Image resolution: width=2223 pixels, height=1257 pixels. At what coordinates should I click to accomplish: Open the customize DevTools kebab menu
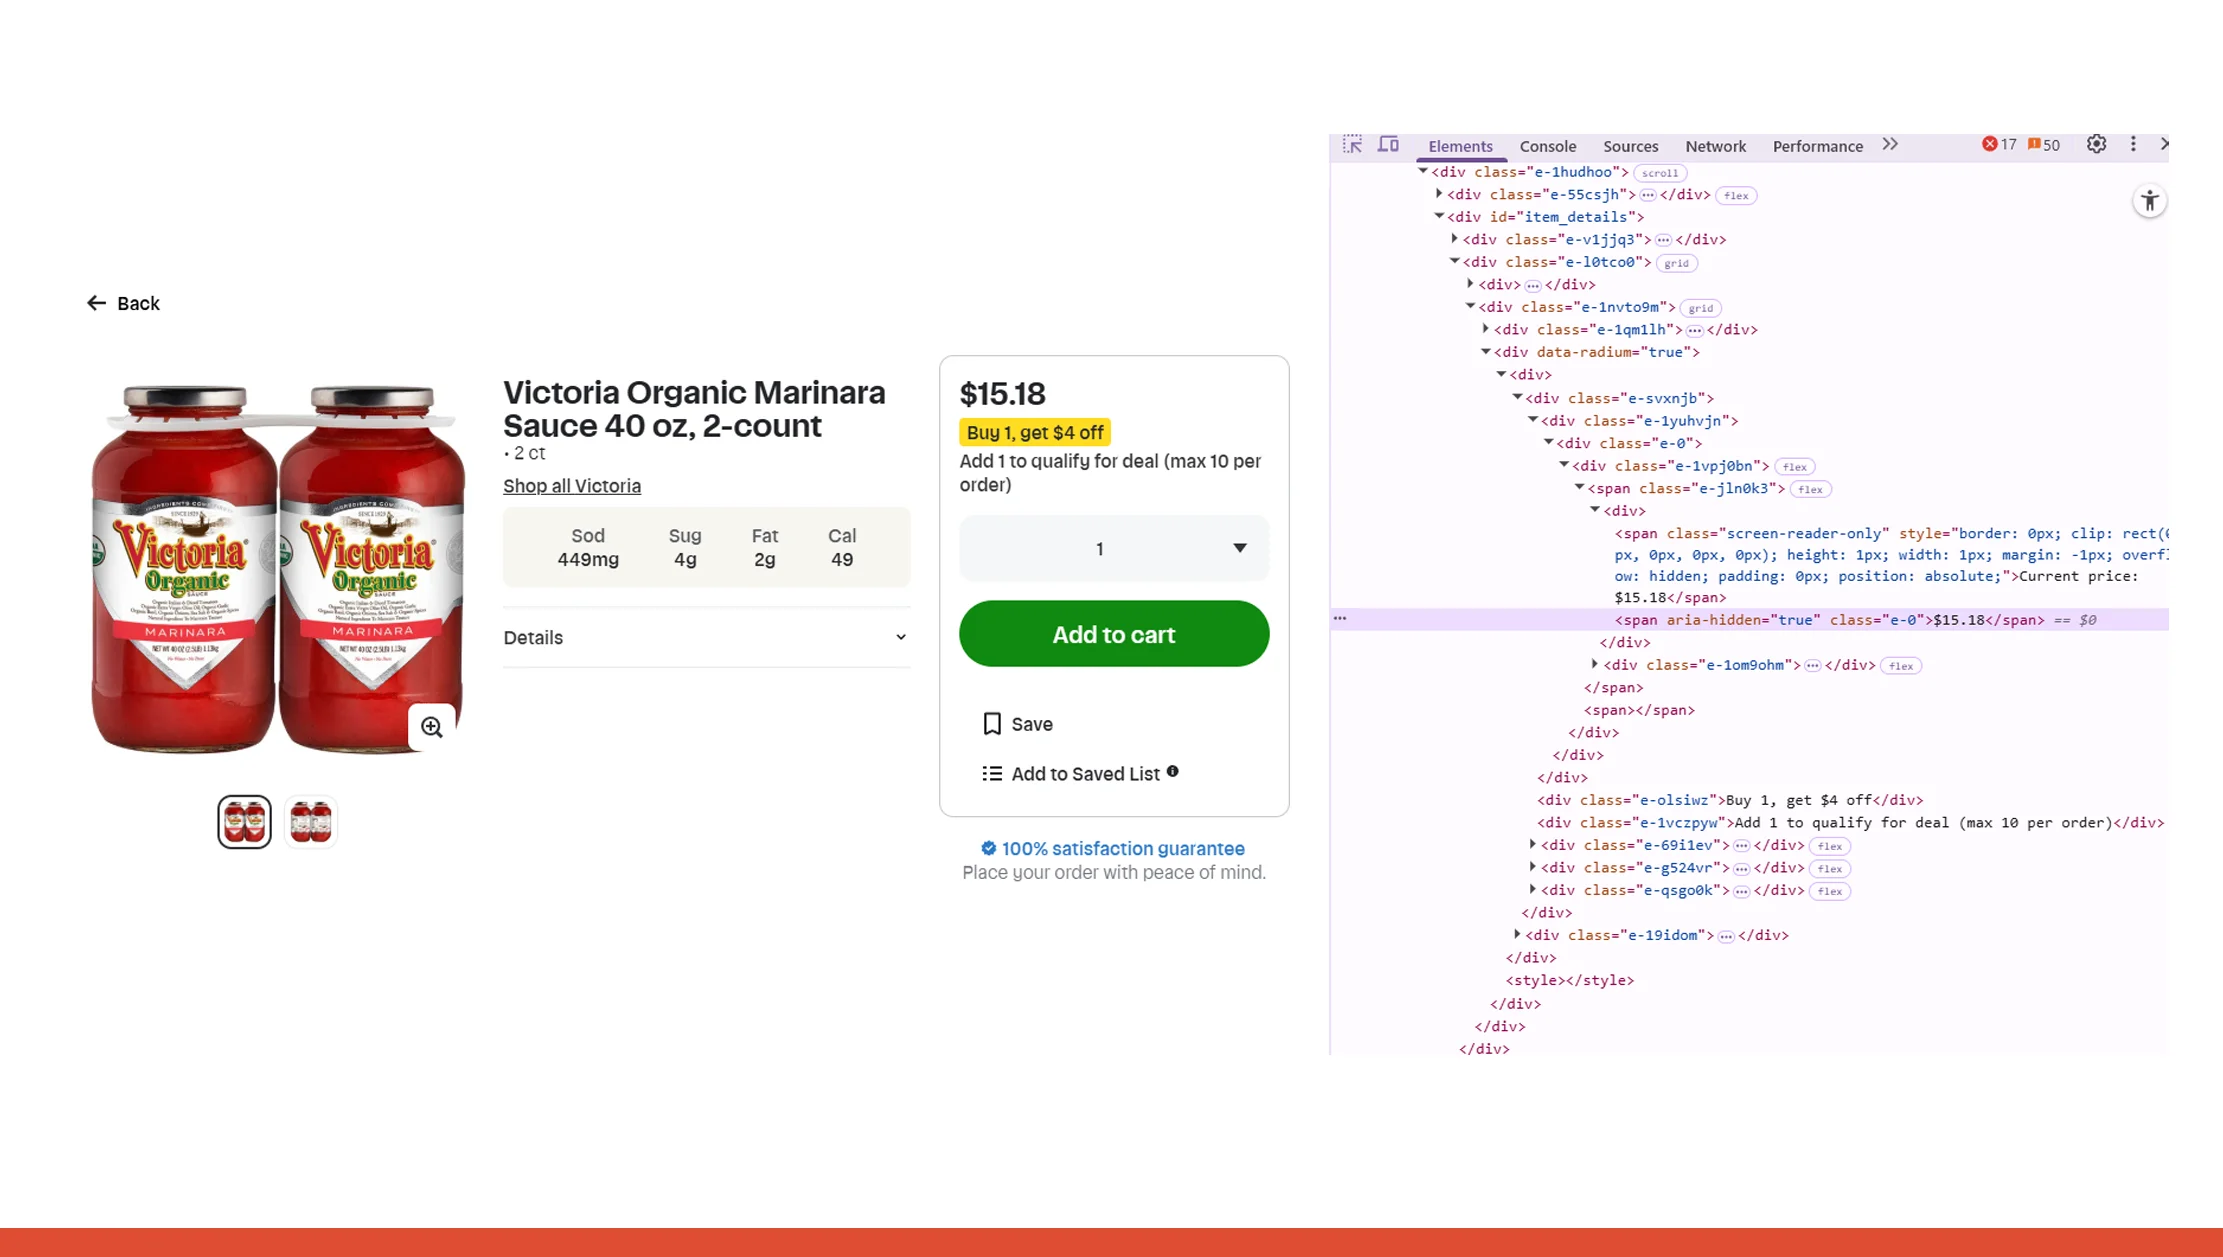coord(2133,144)
